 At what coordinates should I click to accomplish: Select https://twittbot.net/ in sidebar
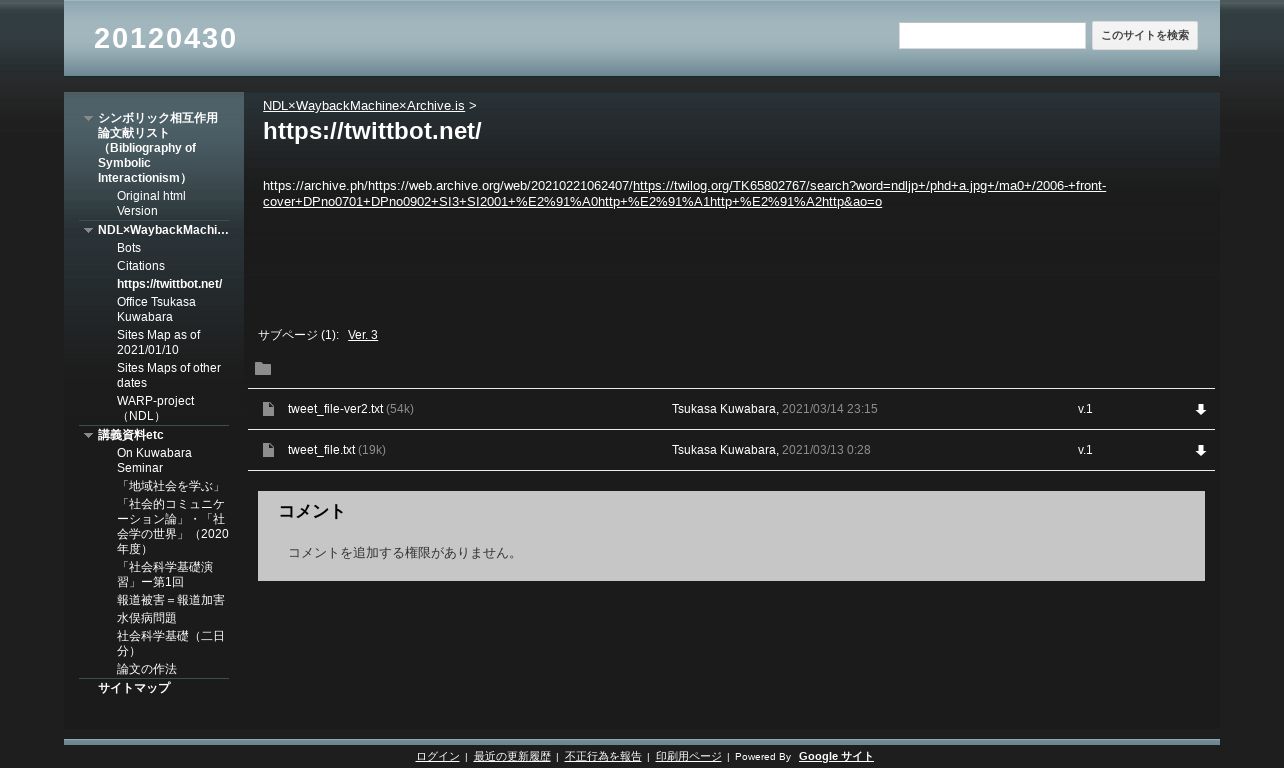pos(170,284)
